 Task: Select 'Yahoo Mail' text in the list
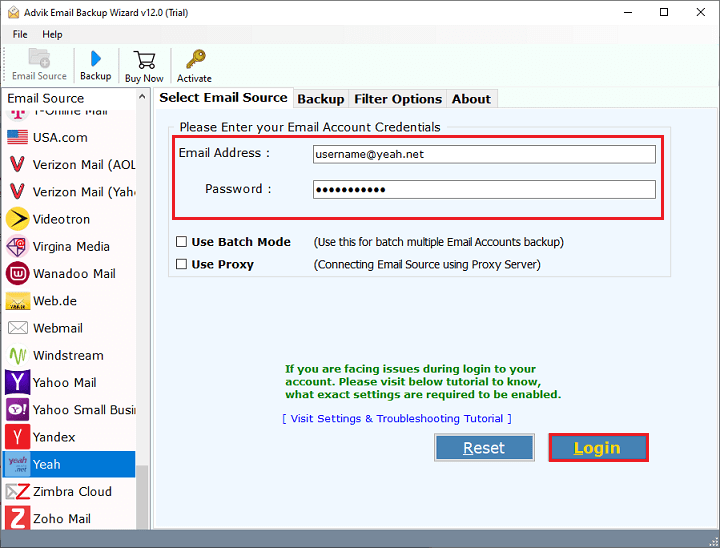[x=64, y=382]
